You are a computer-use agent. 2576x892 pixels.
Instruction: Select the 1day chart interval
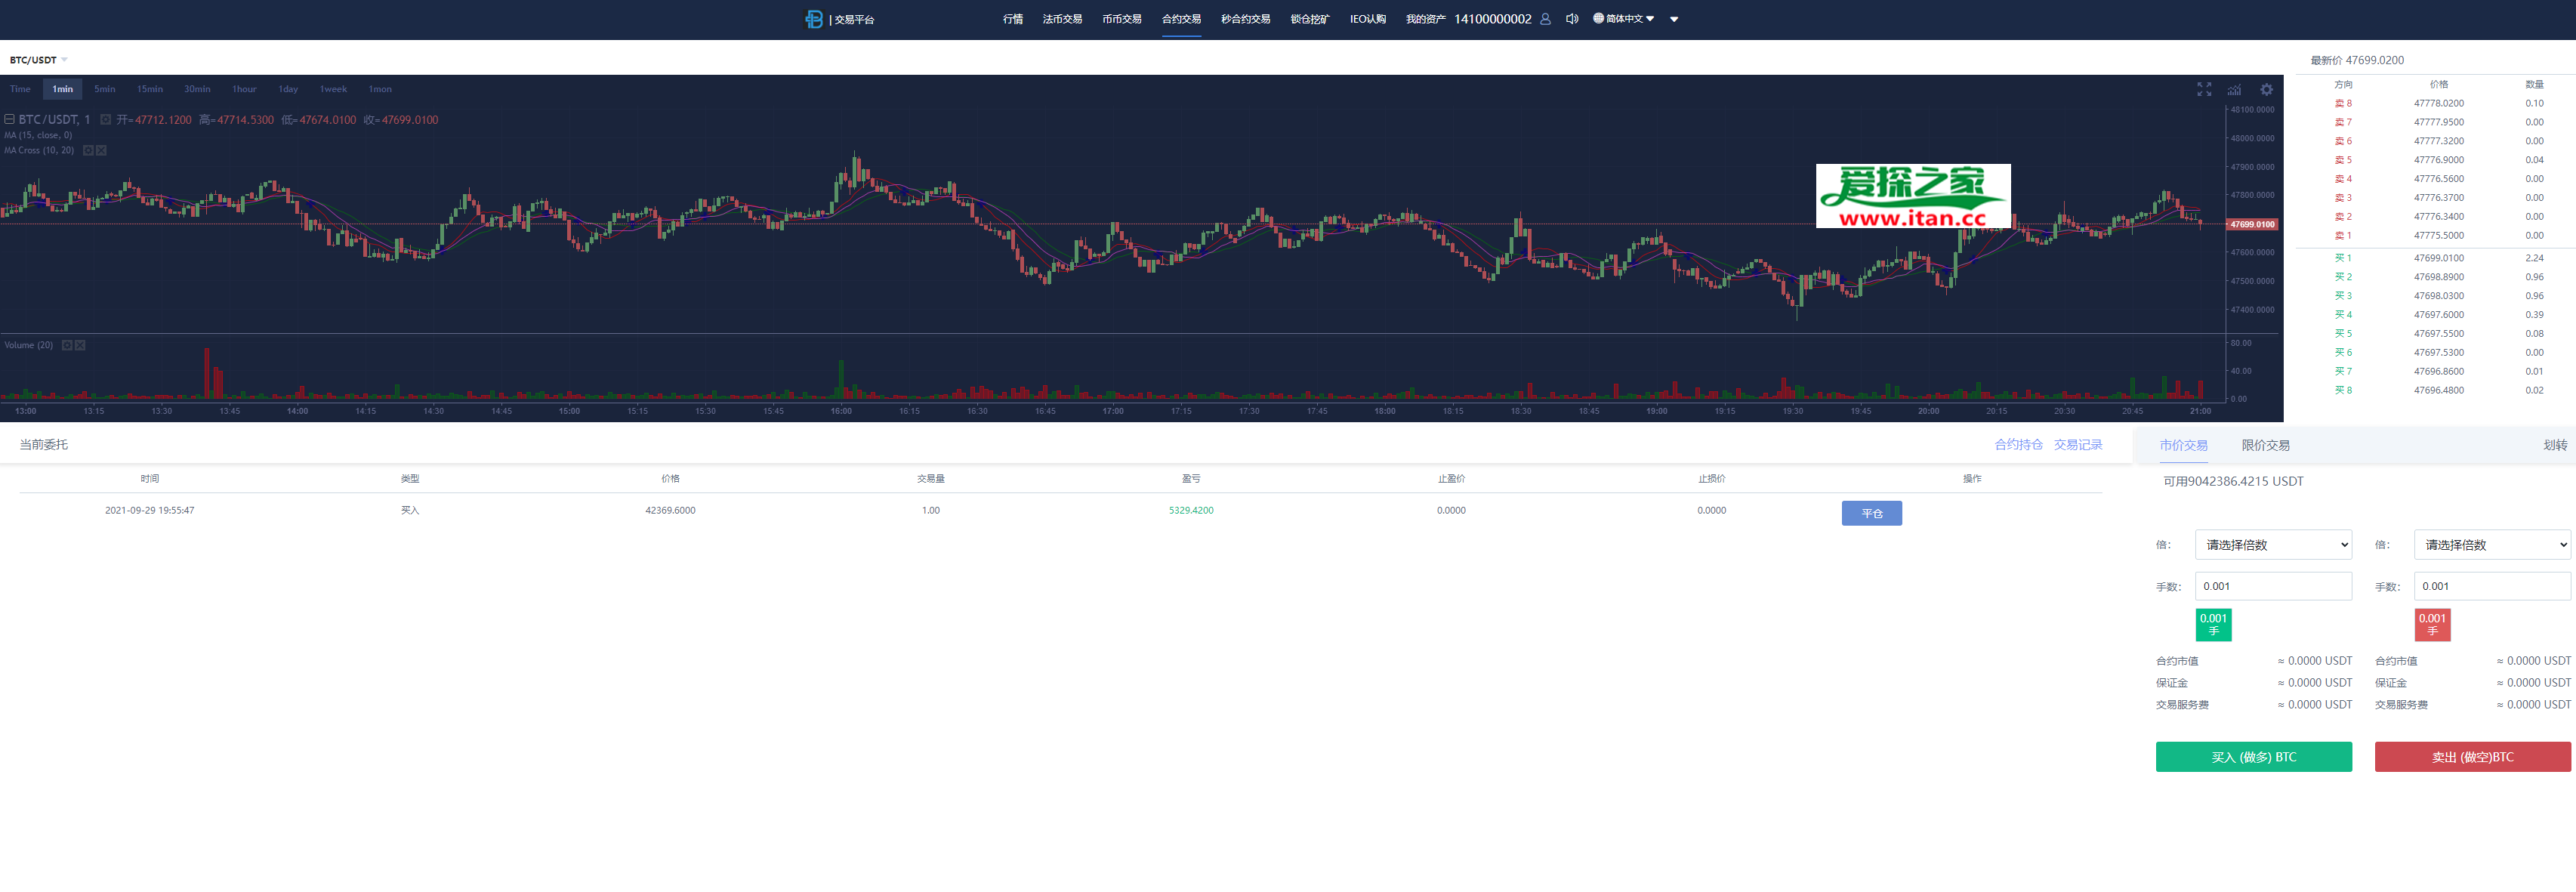[288, 89]
